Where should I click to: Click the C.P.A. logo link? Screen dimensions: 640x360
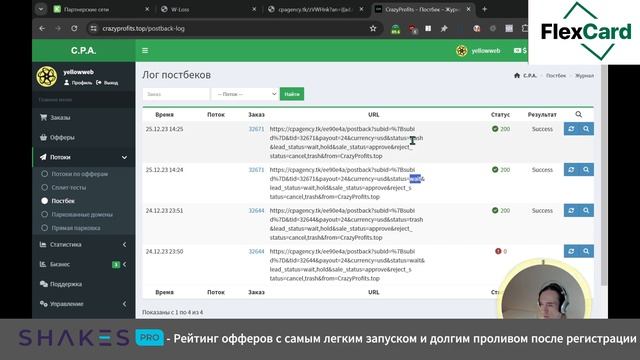pyautogui.click(x=83, y=51)
